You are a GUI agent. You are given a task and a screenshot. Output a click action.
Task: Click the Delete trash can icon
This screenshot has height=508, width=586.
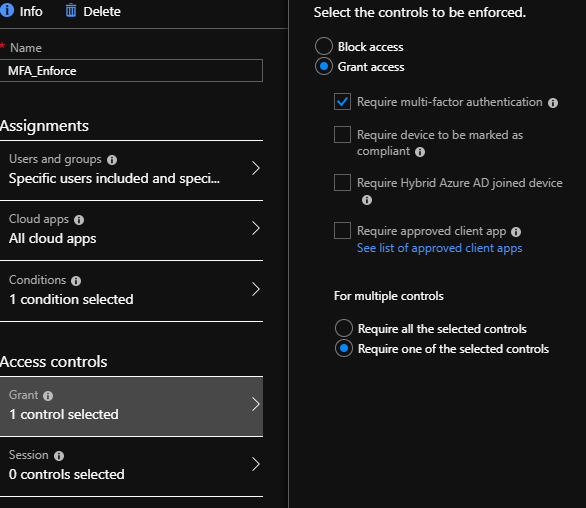71,10
